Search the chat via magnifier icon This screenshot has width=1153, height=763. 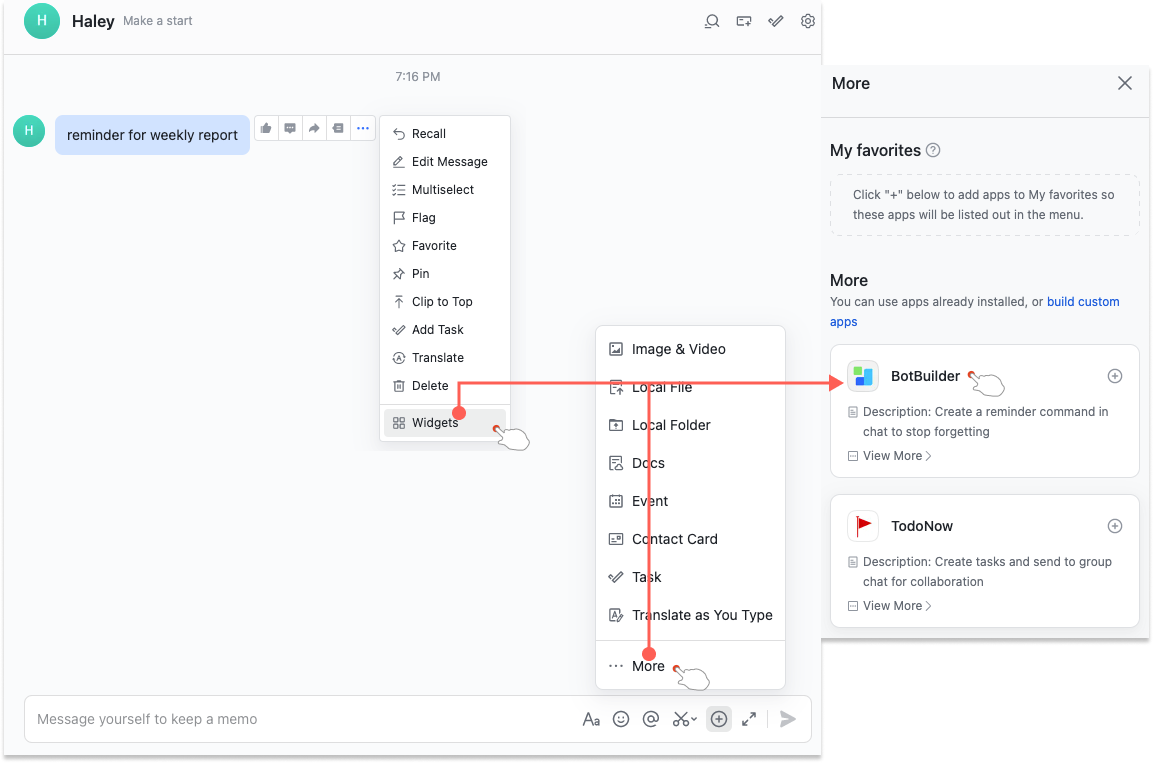tap(711, 20)
